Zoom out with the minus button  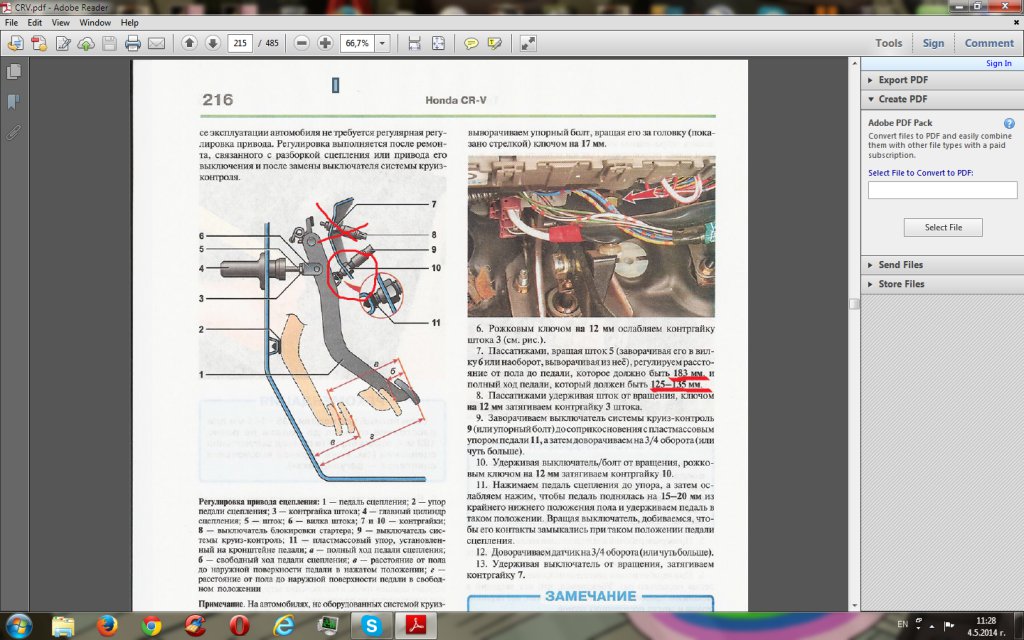point(302,43)
